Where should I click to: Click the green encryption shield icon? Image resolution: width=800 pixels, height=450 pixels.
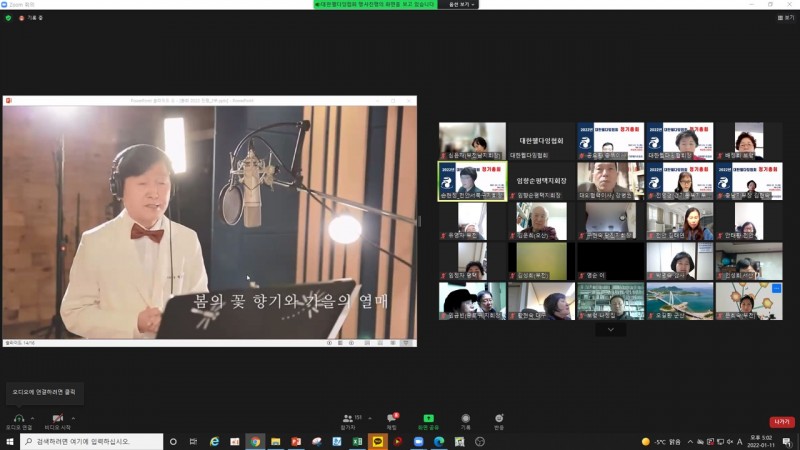tap(8, 18)
